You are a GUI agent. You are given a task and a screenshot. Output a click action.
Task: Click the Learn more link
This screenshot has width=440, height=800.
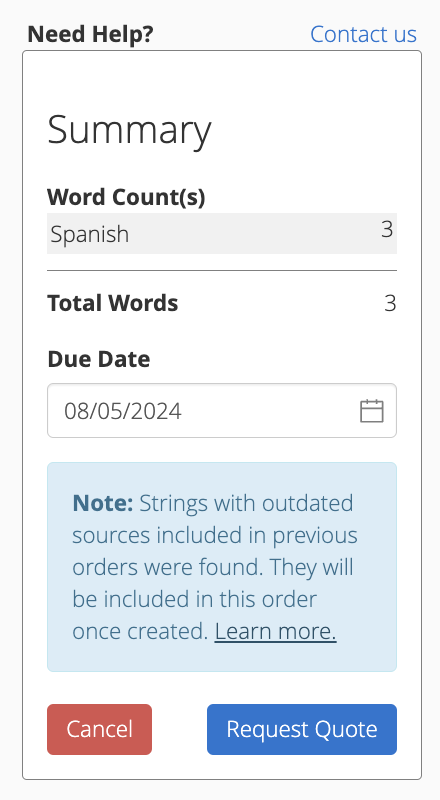click(276, 632)
